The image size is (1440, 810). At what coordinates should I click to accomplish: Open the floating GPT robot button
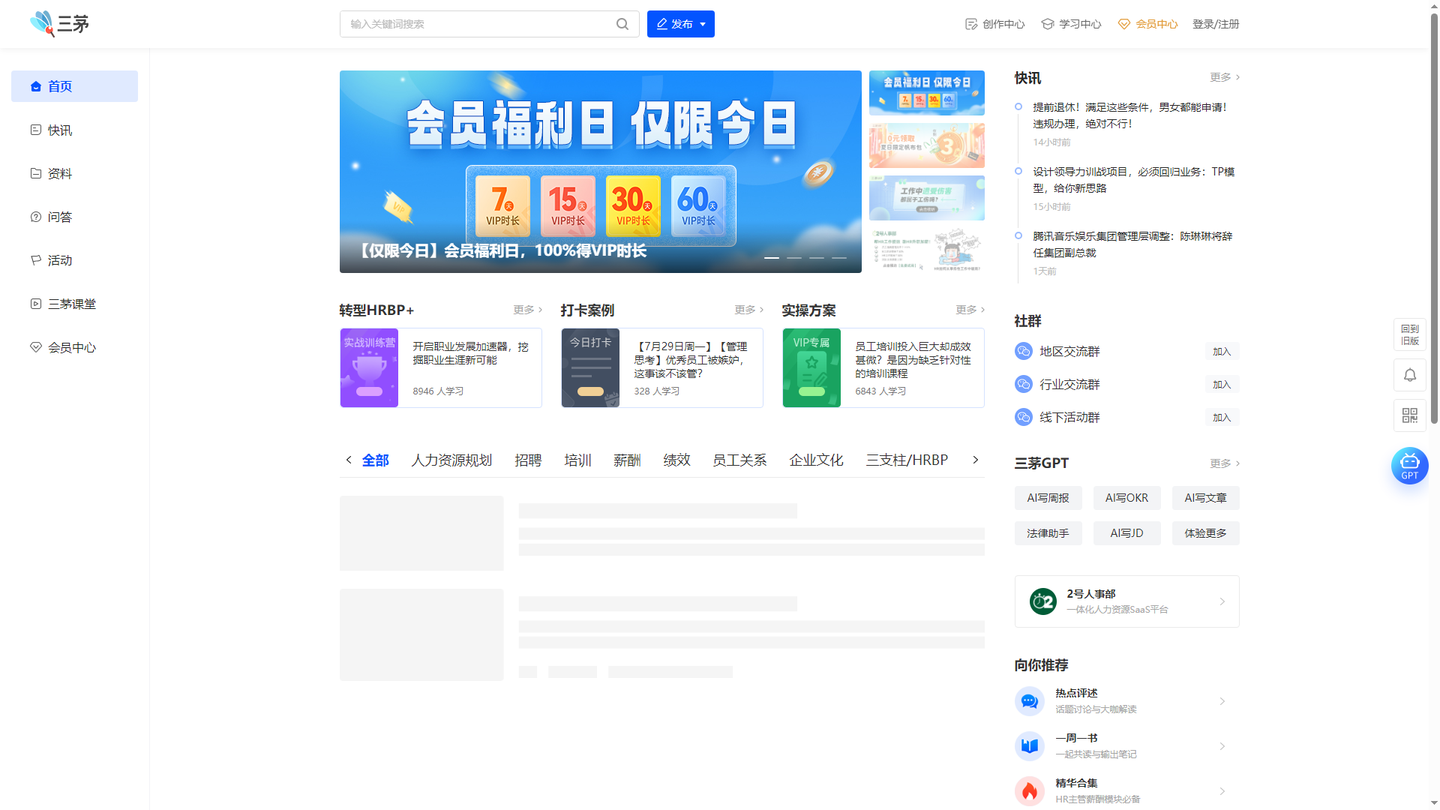(1410, 466)
